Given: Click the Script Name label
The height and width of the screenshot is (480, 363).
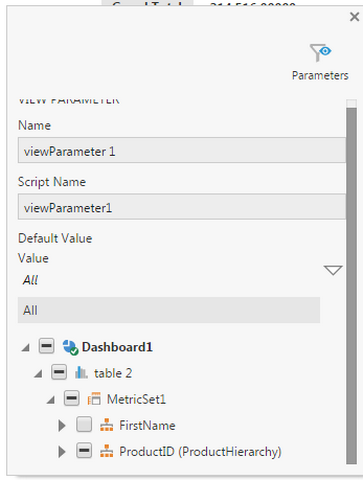Looking at the screenshot, I should [x=52, y=182].
